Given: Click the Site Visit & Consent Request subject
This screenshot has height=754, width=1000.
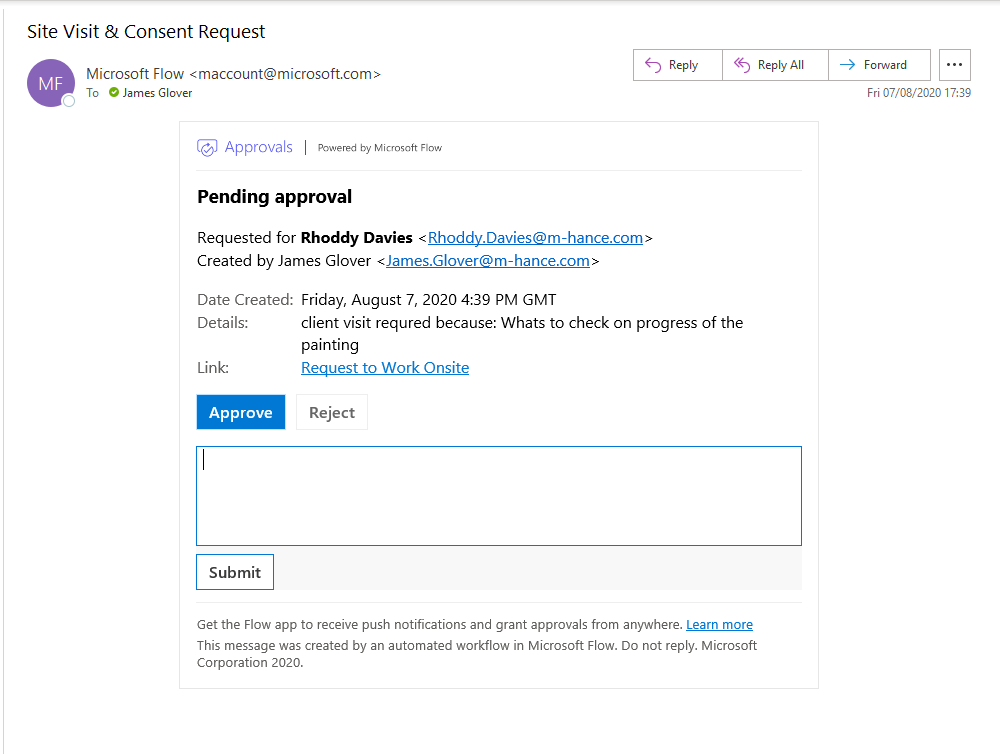Looking at the screenshot, I should tap(146, 32).
